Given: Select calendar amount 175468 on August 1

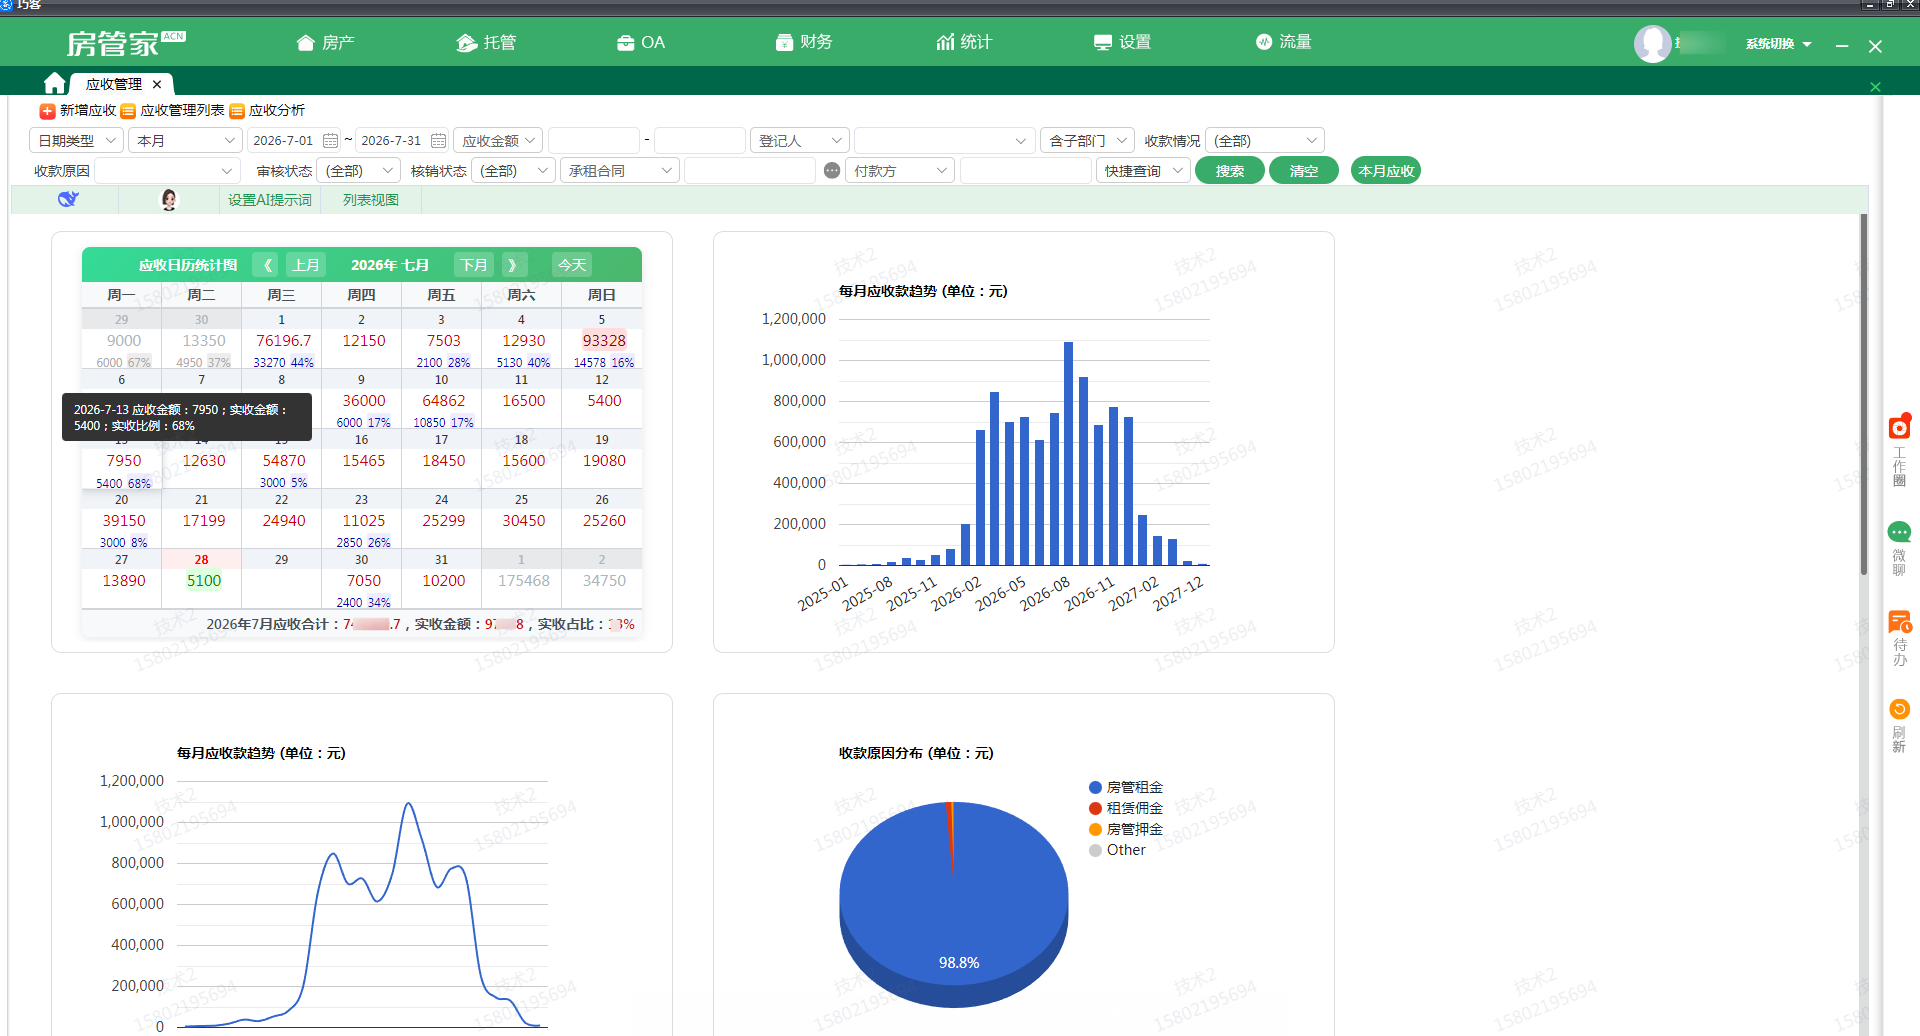Looking at the screenshot, I should [524, 581].
